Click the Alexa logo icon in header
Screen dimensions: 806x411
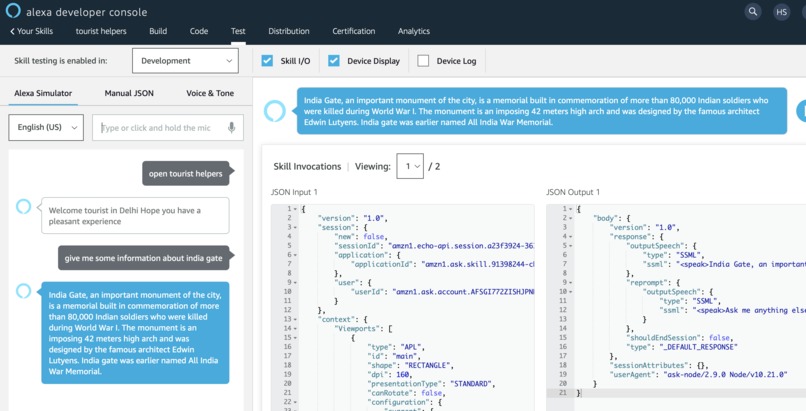[13, 11]
